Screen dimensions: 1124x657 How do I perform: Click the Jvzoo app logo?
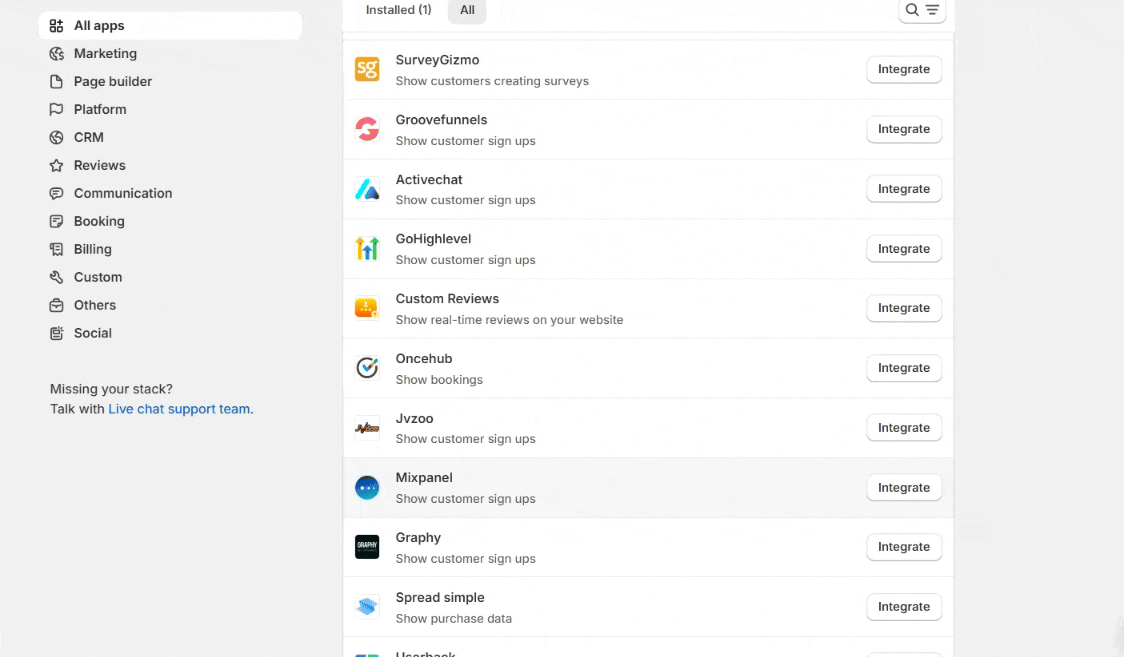click(x=367, y=428)
